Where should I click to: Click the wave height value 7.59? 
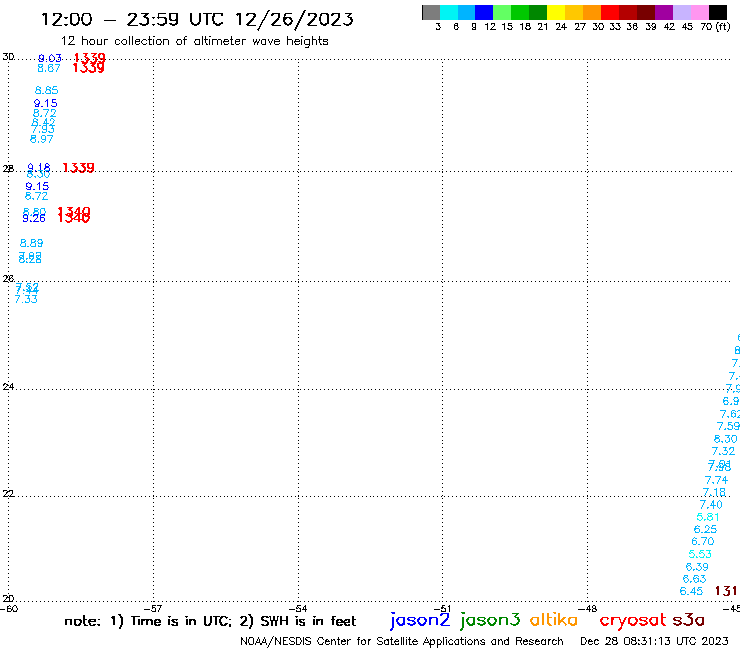[728, 426]
